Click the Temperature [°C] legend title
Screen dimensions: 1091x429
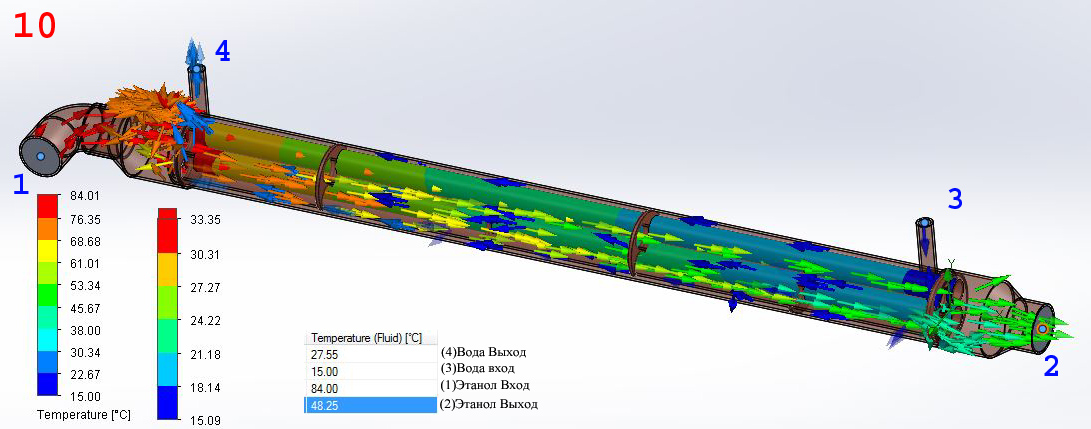tap(83, 415)
